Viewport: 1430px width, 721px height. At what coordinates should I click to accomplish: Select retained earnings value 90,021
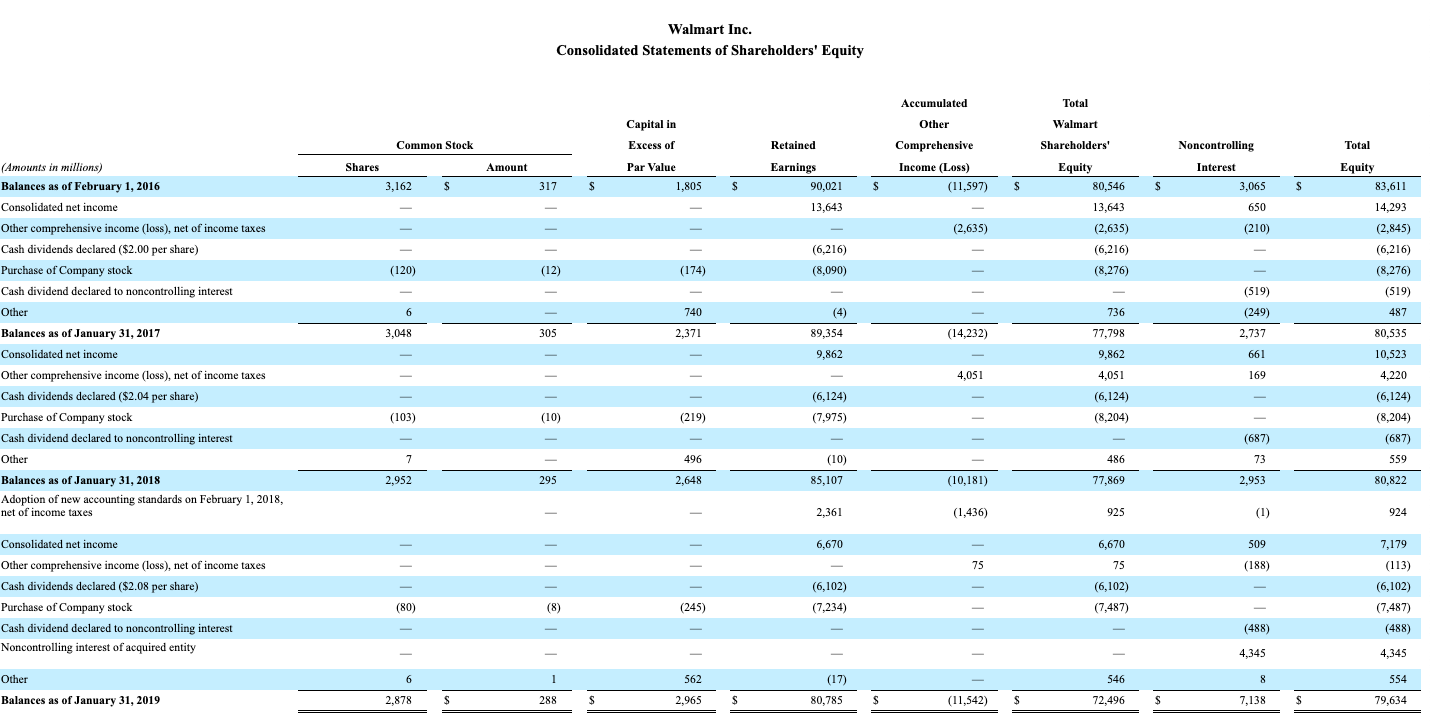(826, 186)
